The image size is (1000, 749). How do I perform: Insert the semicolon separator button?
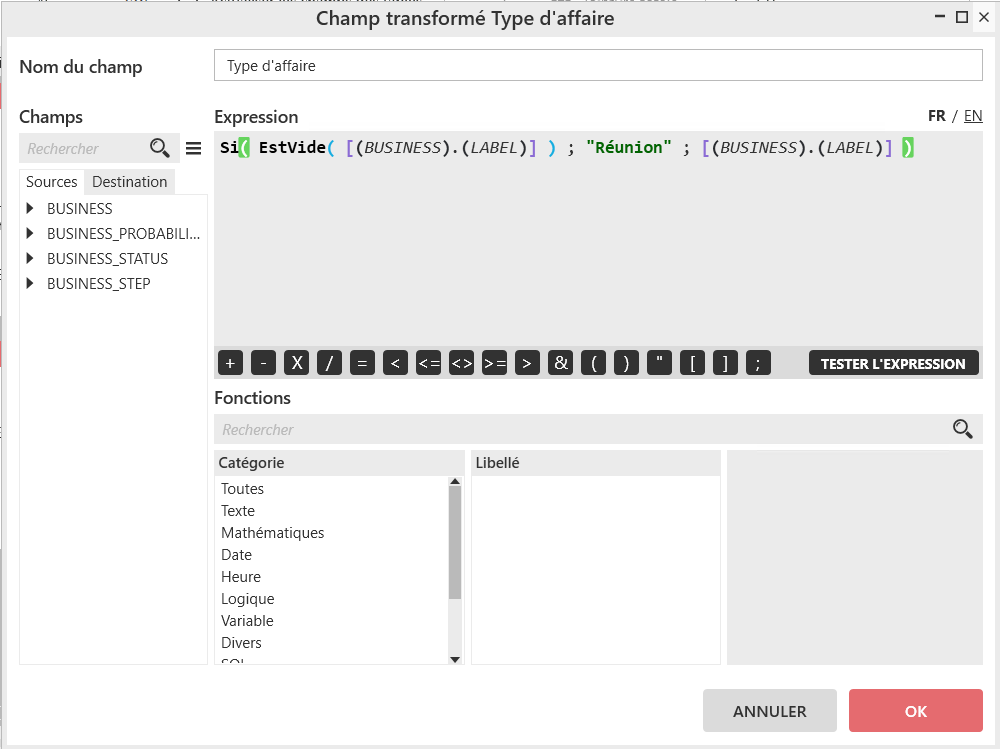pos(758,363)
